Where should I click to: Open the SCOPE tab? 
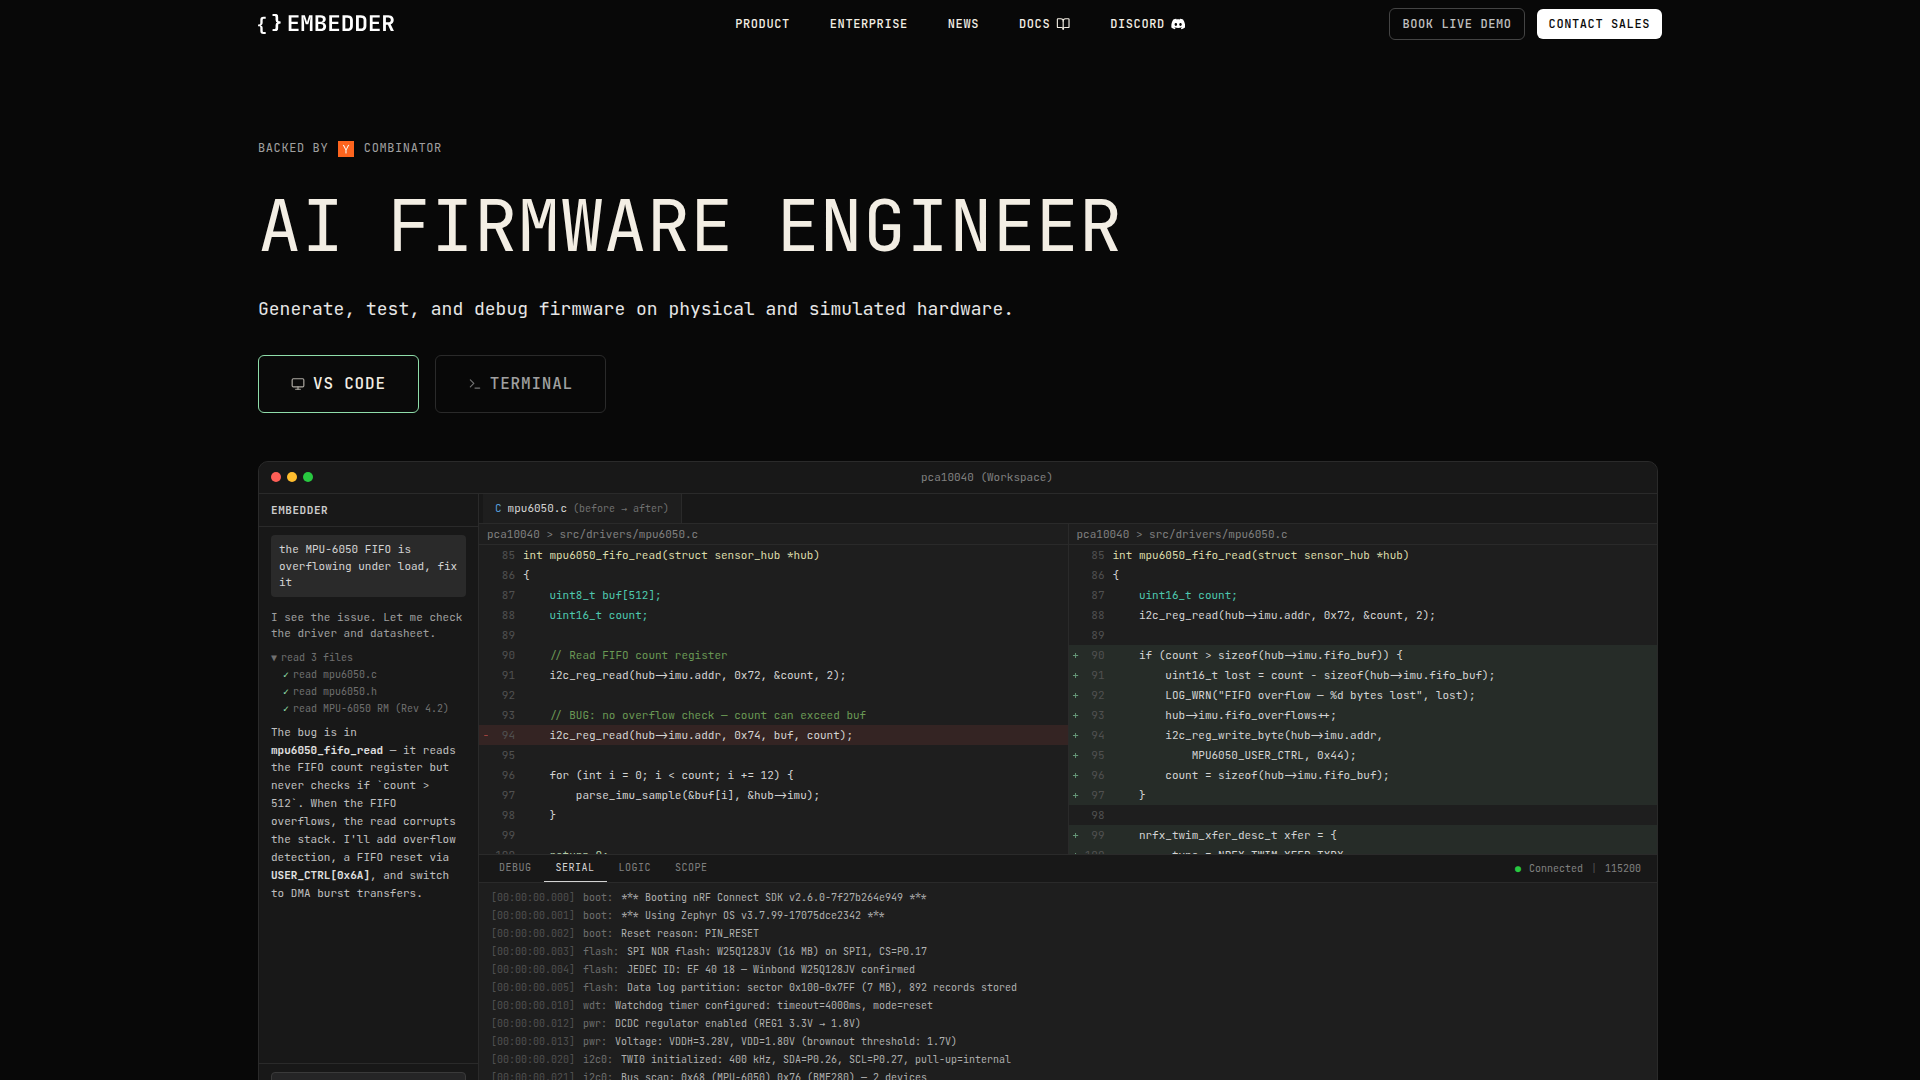point(690,868)
